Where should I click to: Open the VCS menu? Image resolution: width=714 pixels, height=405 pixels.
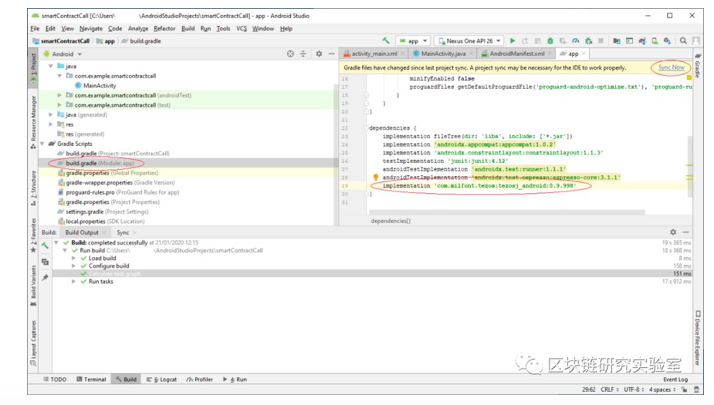pos(241,28)
